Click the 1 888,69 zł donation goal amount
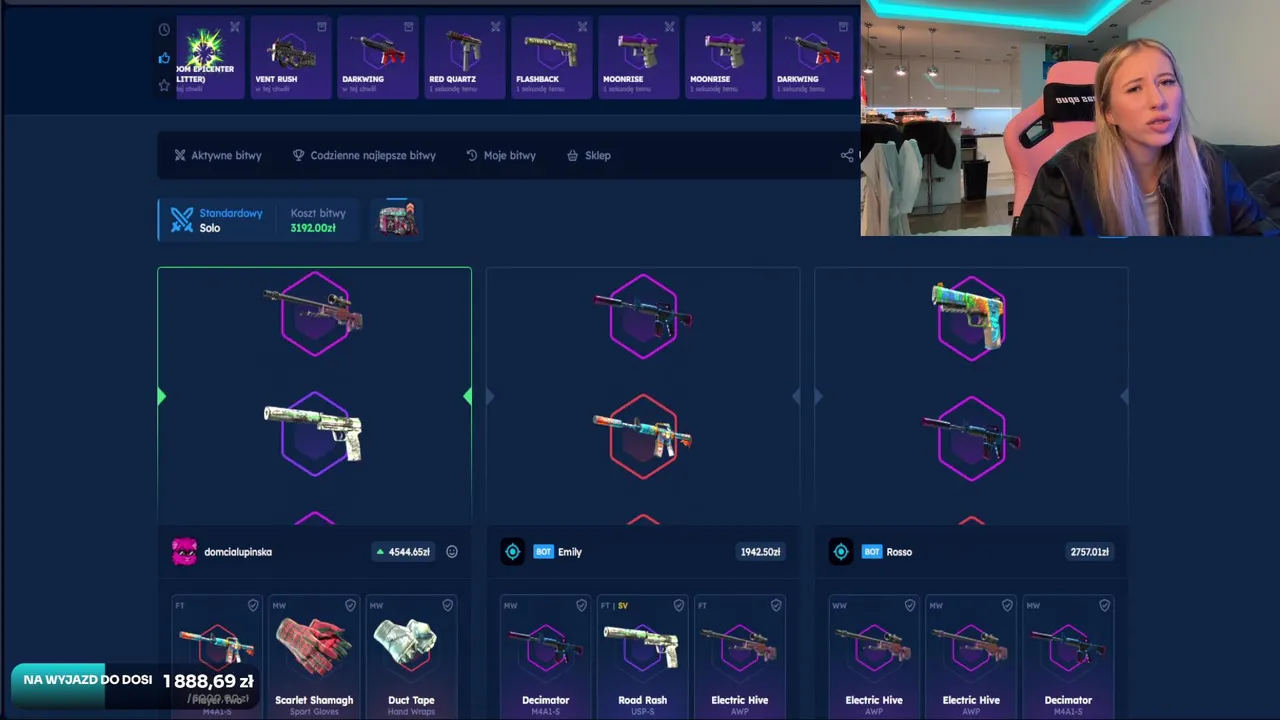This screenshot has height=720, width=1280. pos(208,681)
